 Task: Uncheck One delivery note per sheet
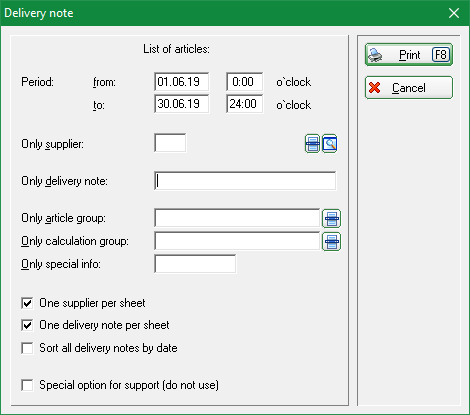[27, 325]
